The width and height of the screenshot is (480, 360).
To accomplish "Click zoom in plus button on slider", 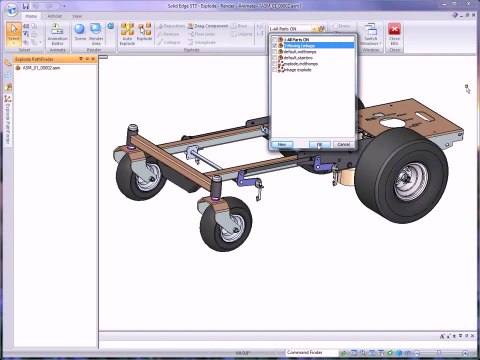I will (466, 353).
